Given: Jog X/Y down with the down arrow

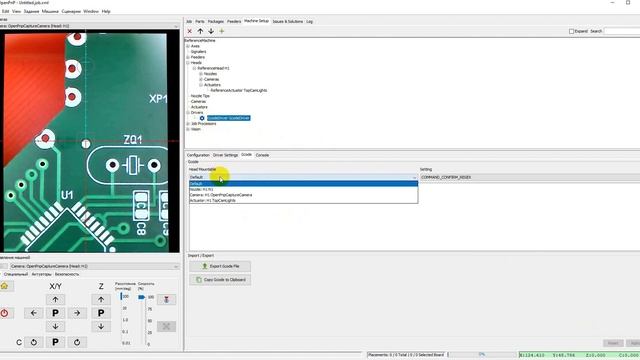Looking at the screenshot, I should pyautogui.click(x=55, y=327).
